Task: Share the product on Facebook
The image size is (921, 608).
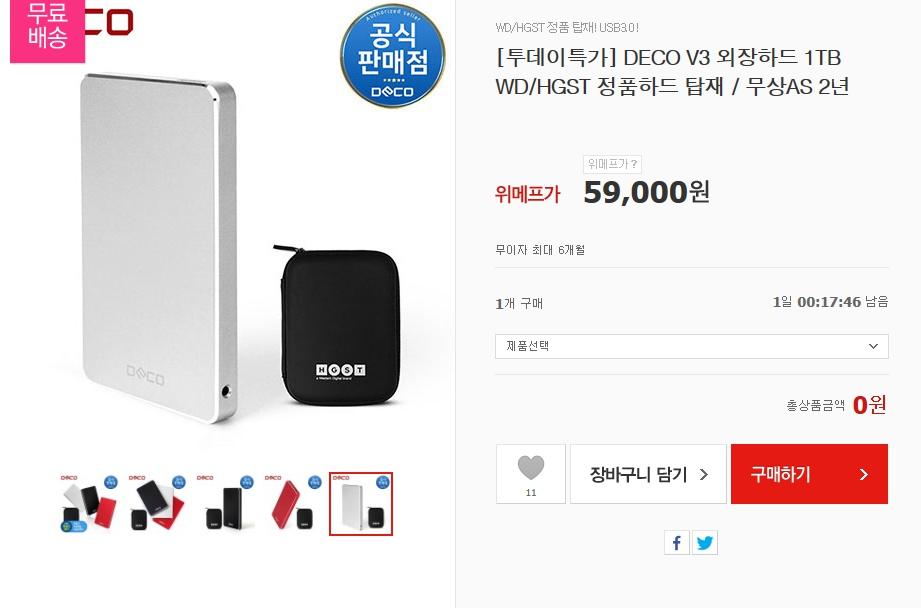Action: coord(677,542)
